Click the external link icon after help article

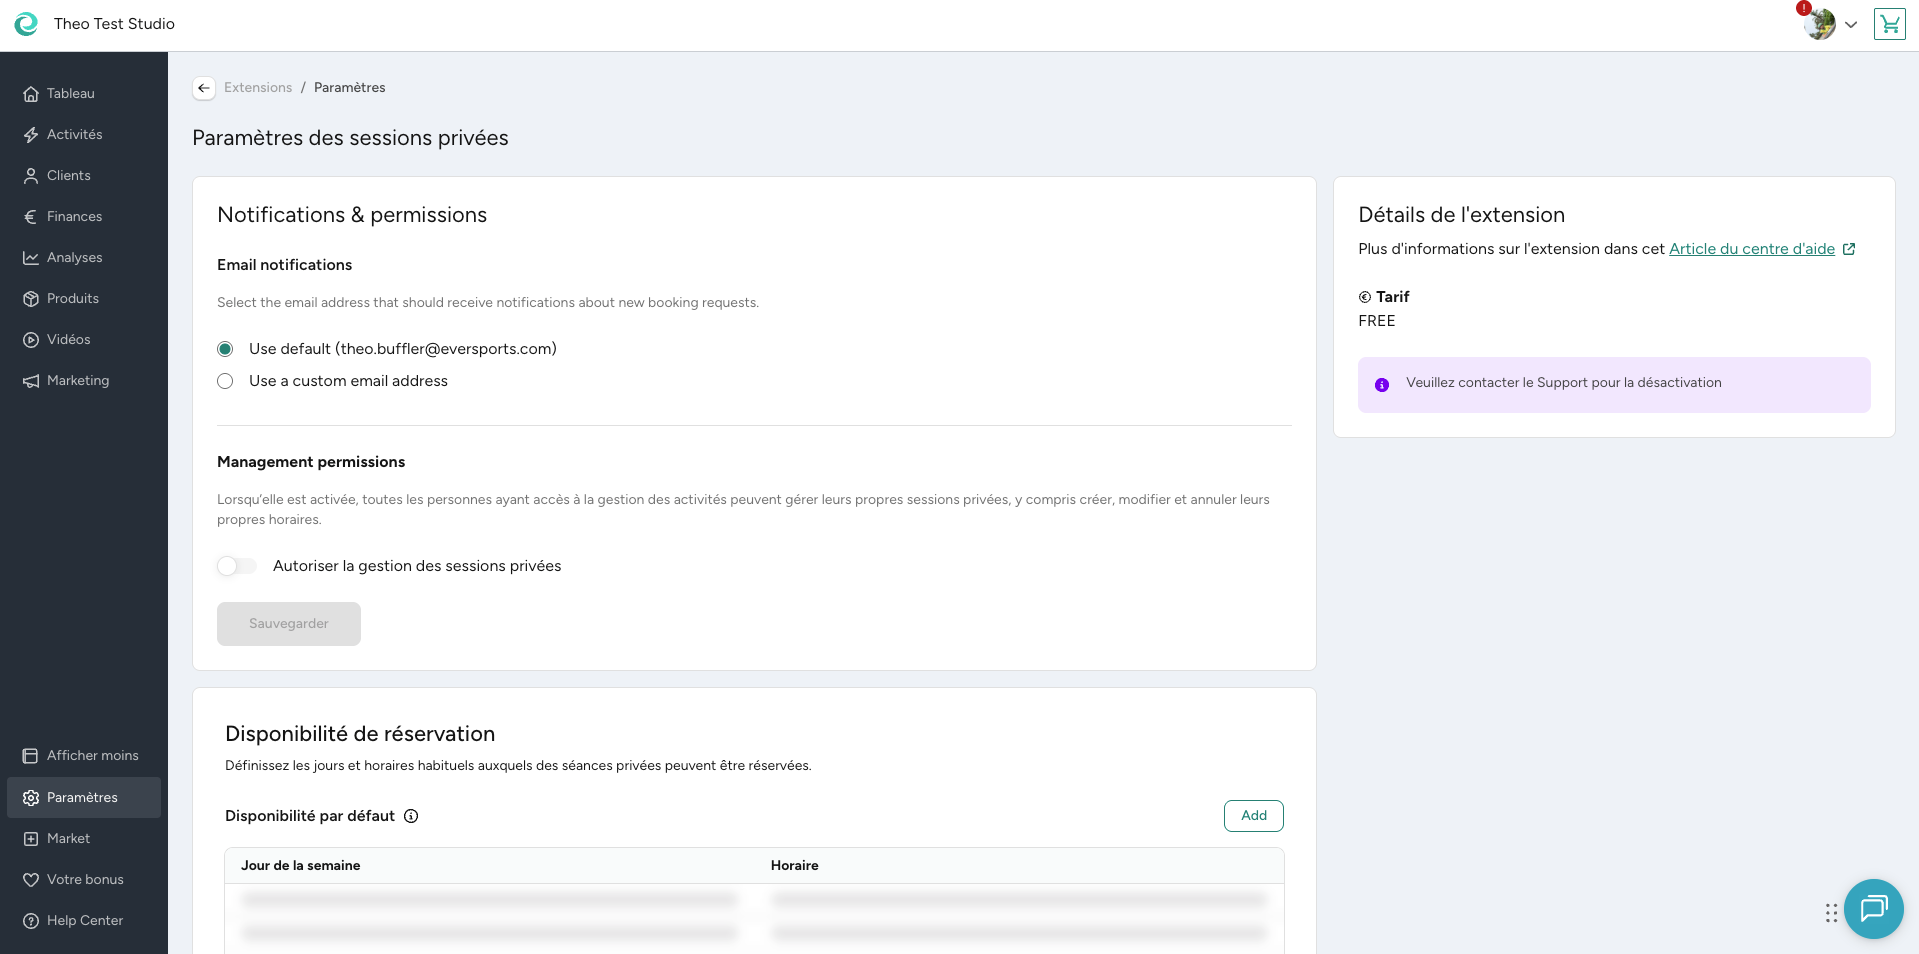tap(1849, 249)
